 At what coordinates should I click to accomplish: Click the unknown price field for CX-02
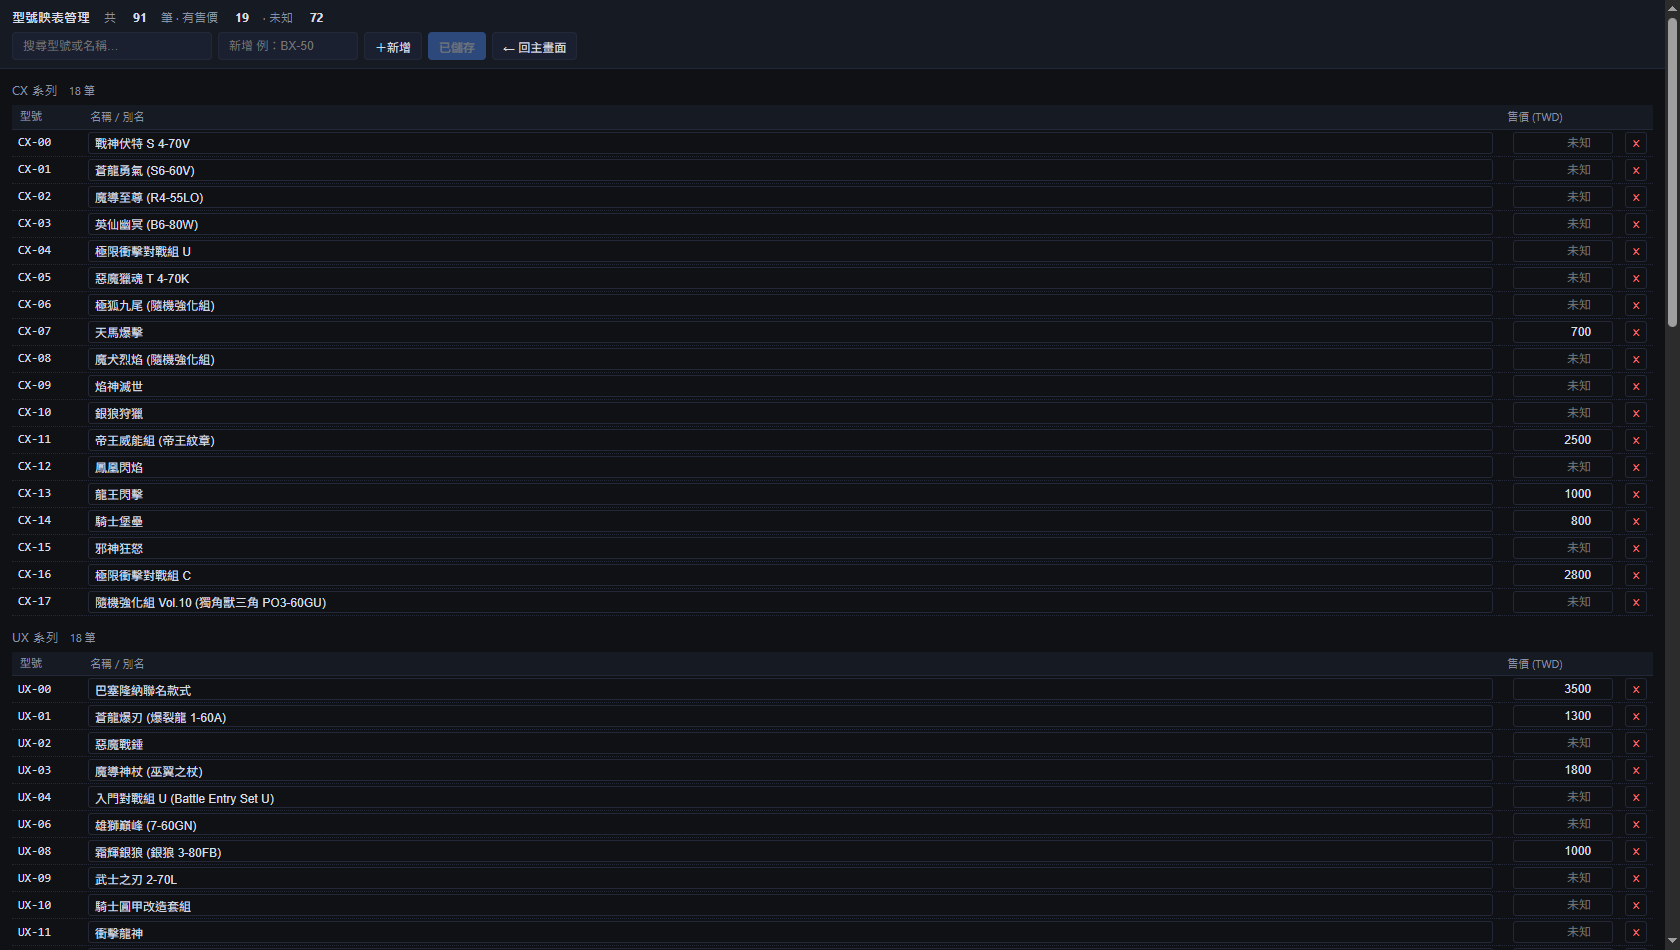coord(1563,197)
